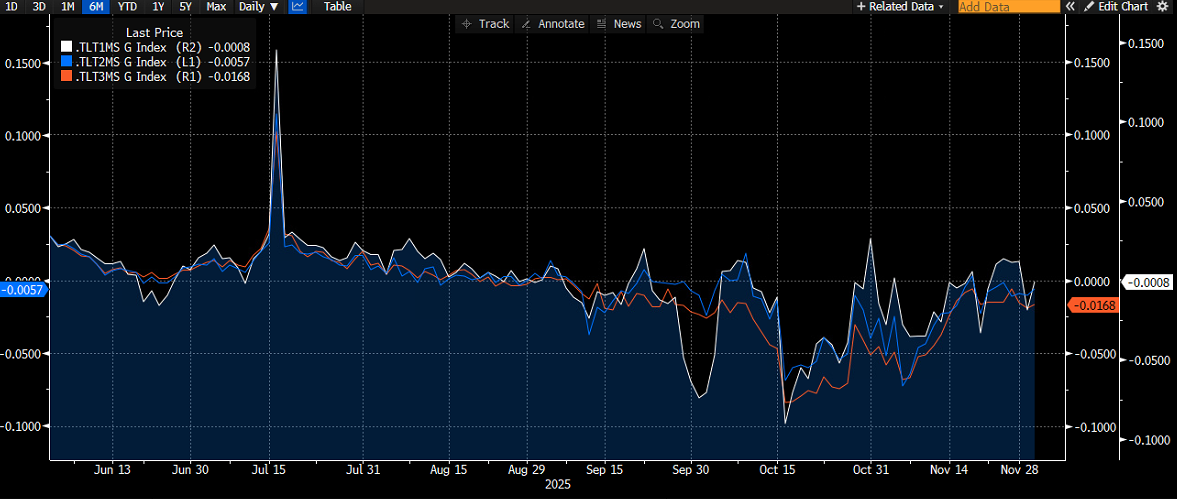Open the News overlay tool
The height and width of the screenshot is (499, 1177).
pyautogui.click(x=618, y=24)
